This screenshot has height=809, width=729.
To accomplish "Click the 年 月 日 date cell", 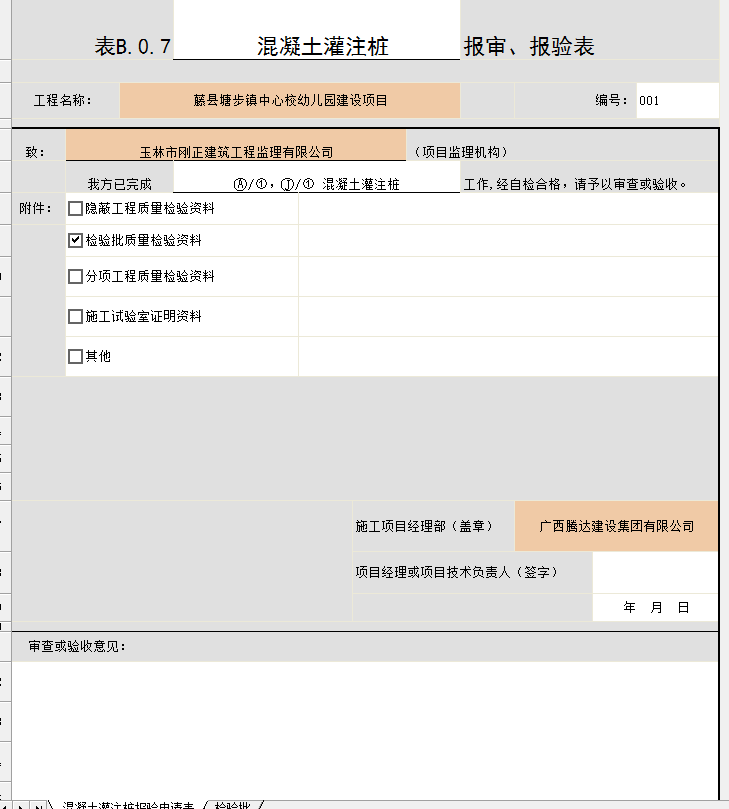I will click(x=655, y=607).
